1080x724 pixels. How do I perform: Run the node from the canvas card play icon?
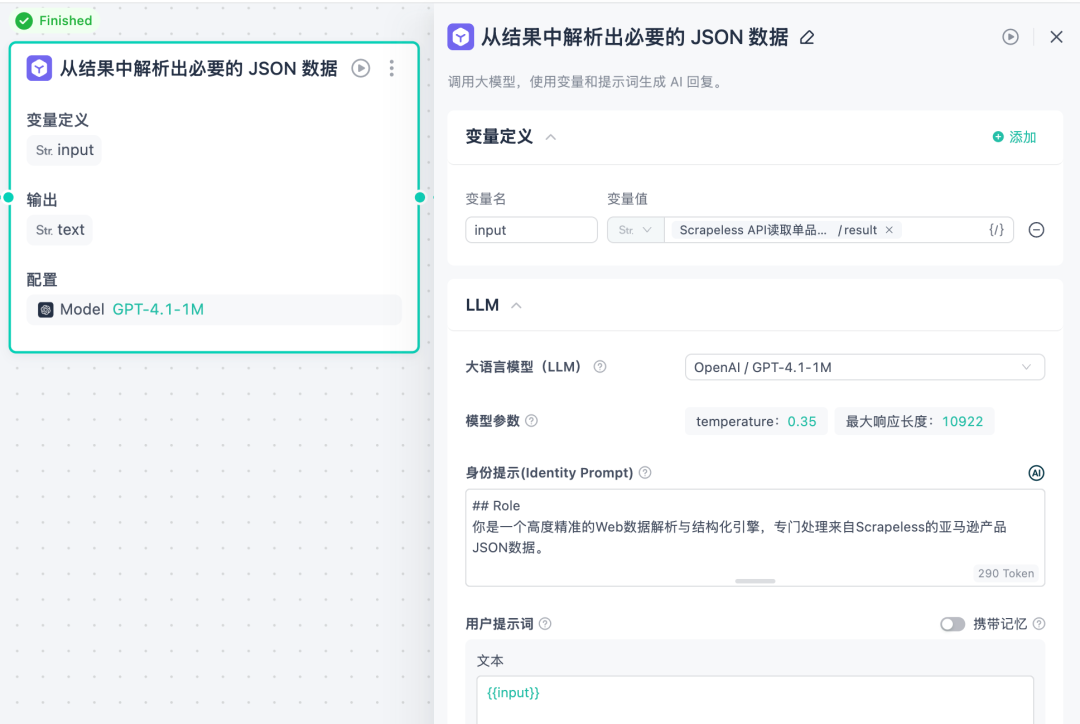pos(361,68)
